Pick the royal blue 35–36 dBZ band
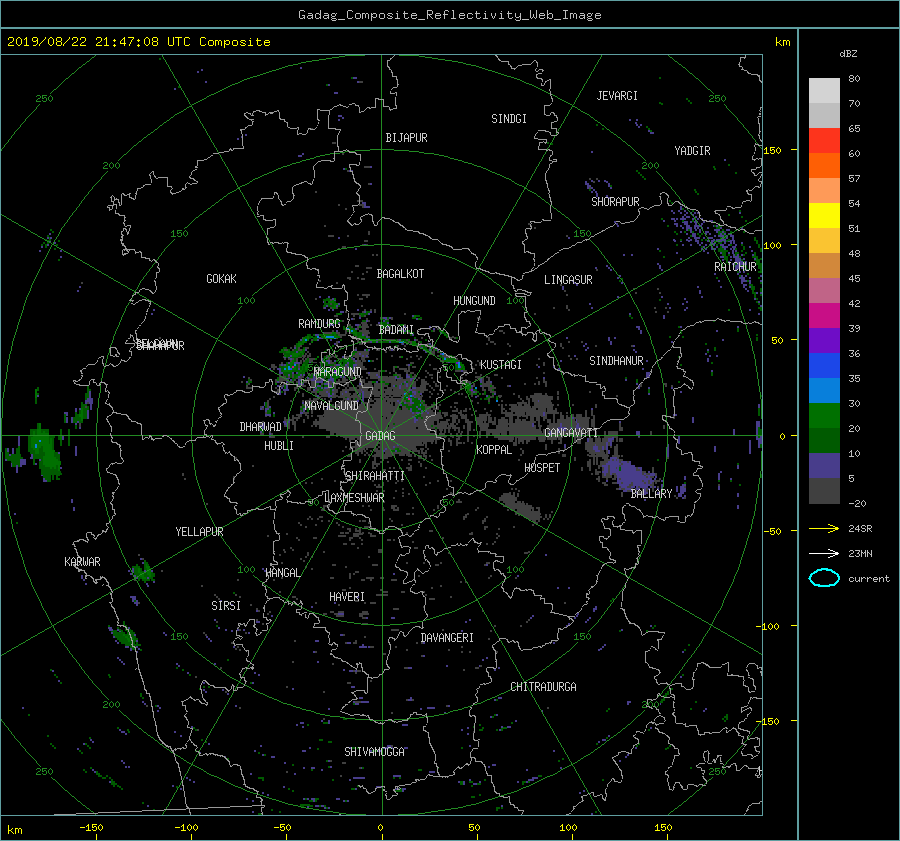900x841 pixels. click(824, 365)
